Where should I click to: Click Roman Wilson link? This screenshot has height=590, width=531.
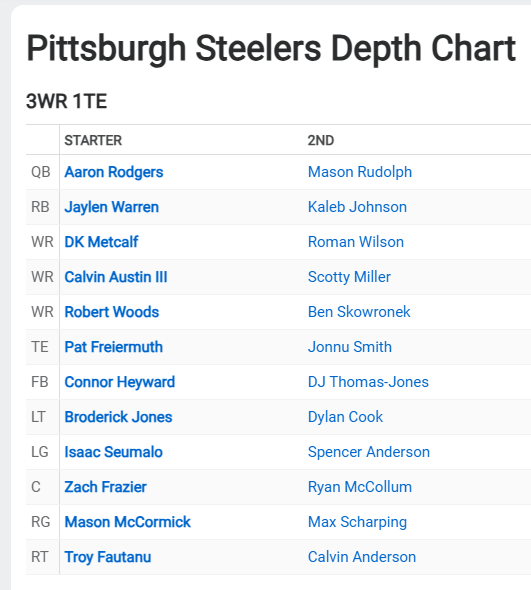pyautogui.click(x=356, y=242)
